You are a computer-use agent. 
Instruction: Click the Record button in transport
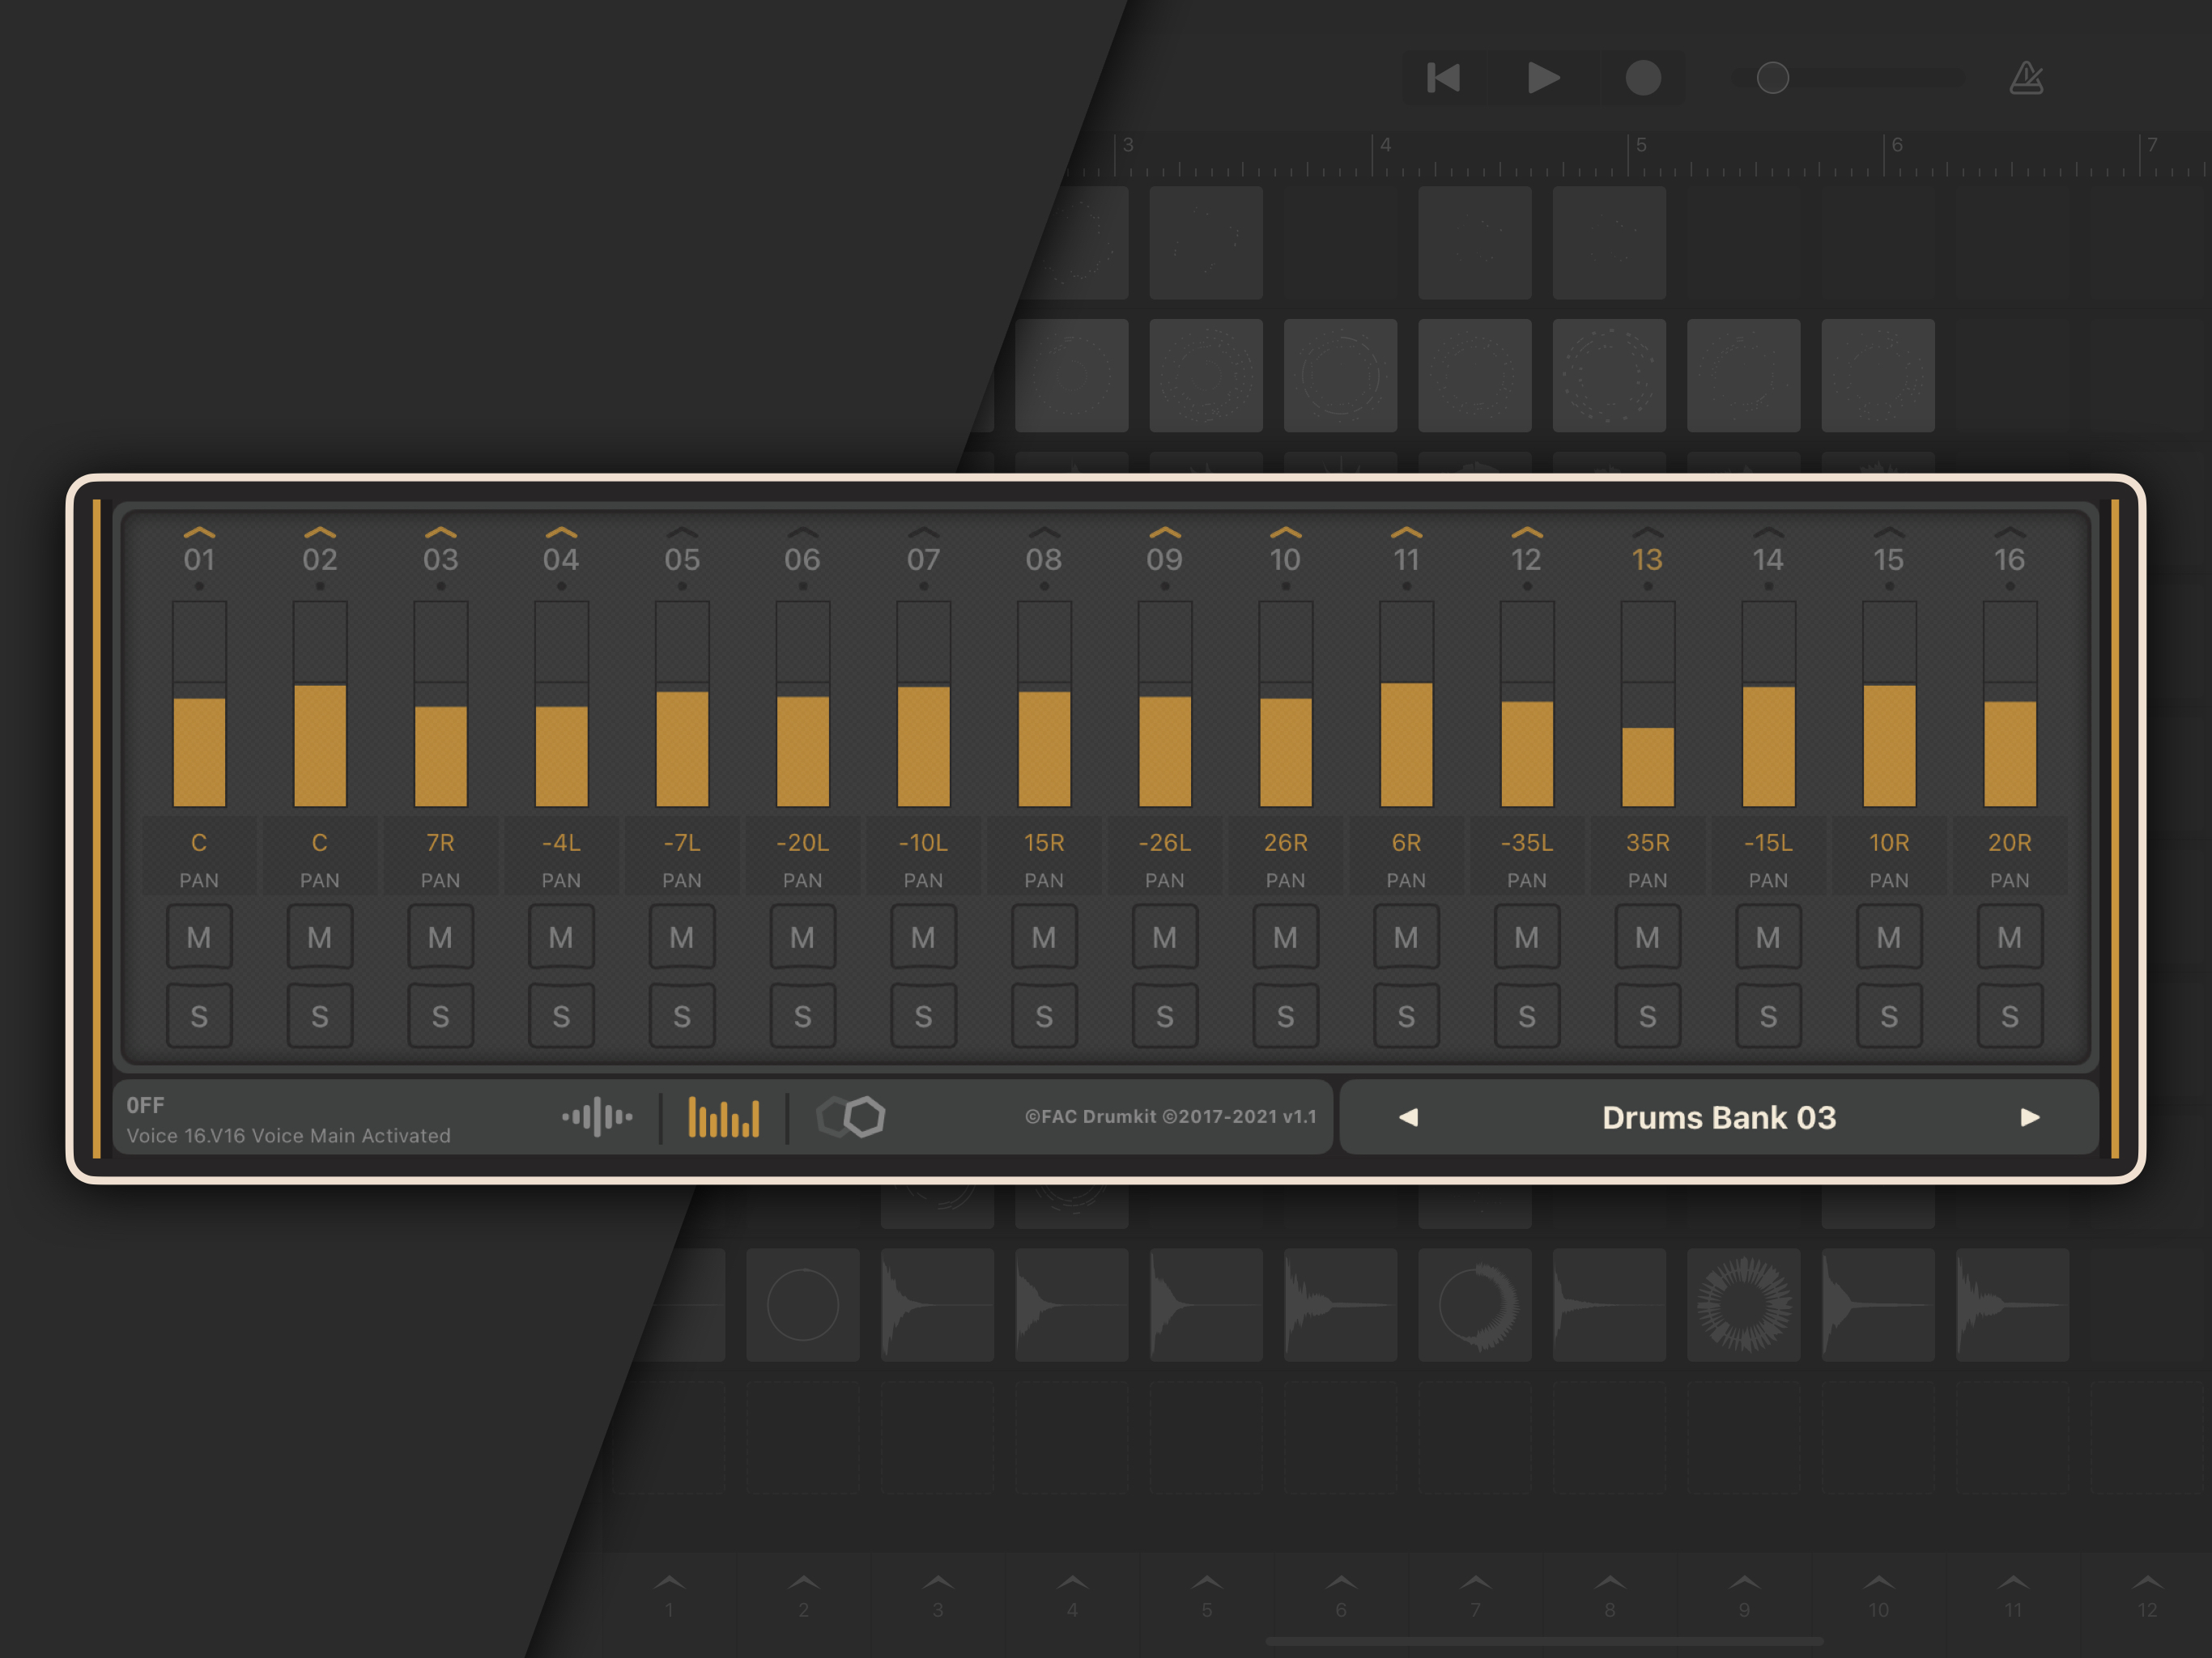[1642, 78]
